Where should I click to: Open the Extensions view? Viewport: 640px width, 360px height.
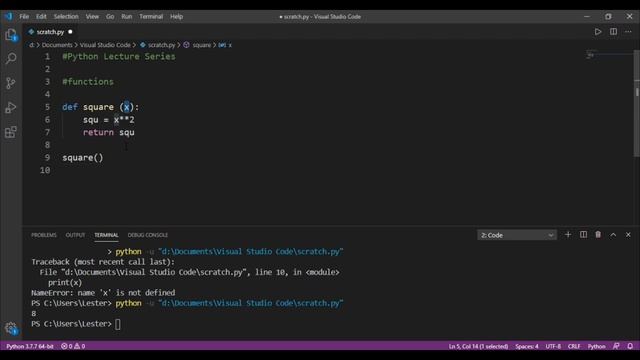coord(11,132)
